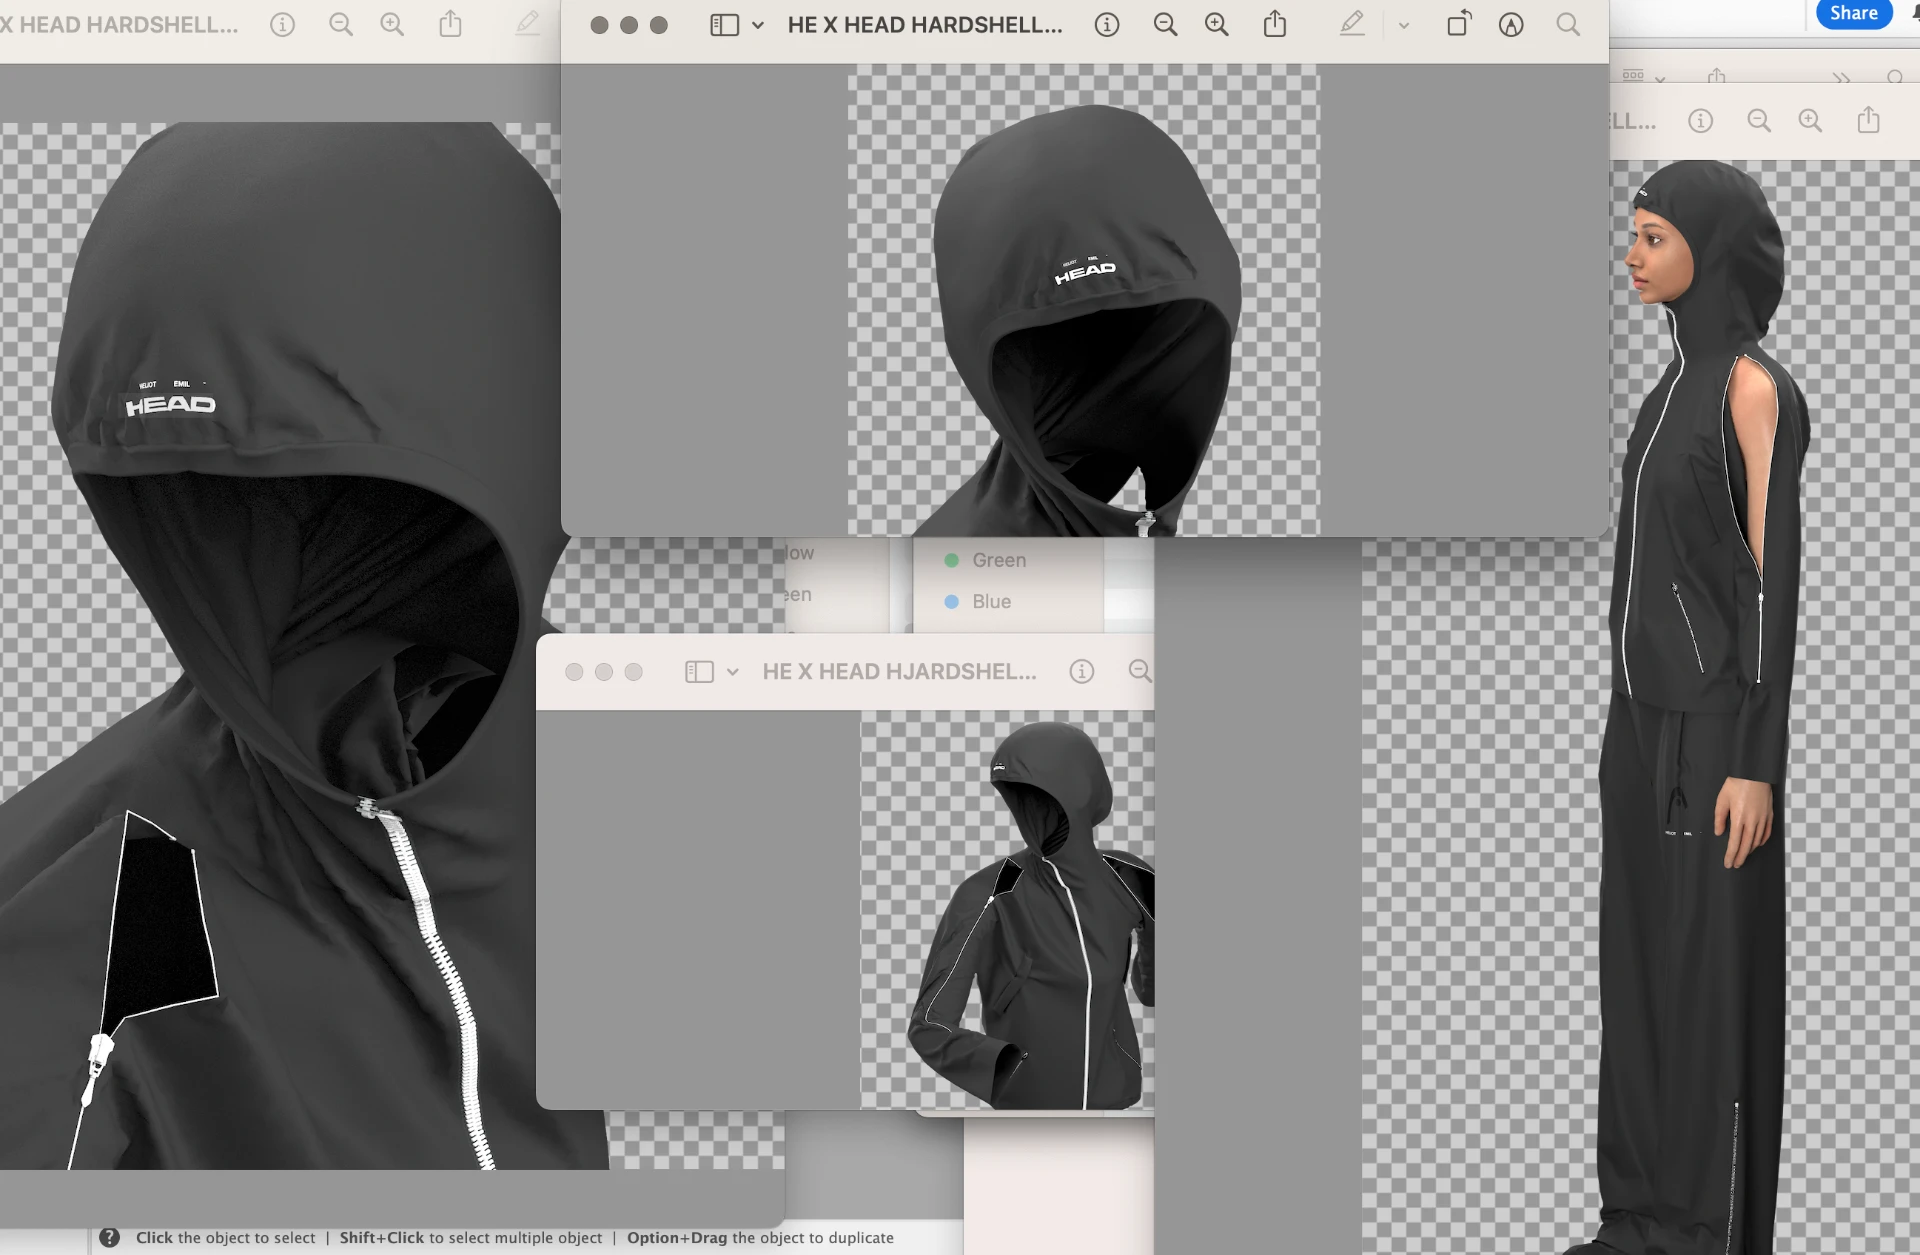This screenshot has height=1255, width=1920.
Task: Open info inspector in the HJARDSHEL window
Action: pyautogui.click(x=1081, y=671)
